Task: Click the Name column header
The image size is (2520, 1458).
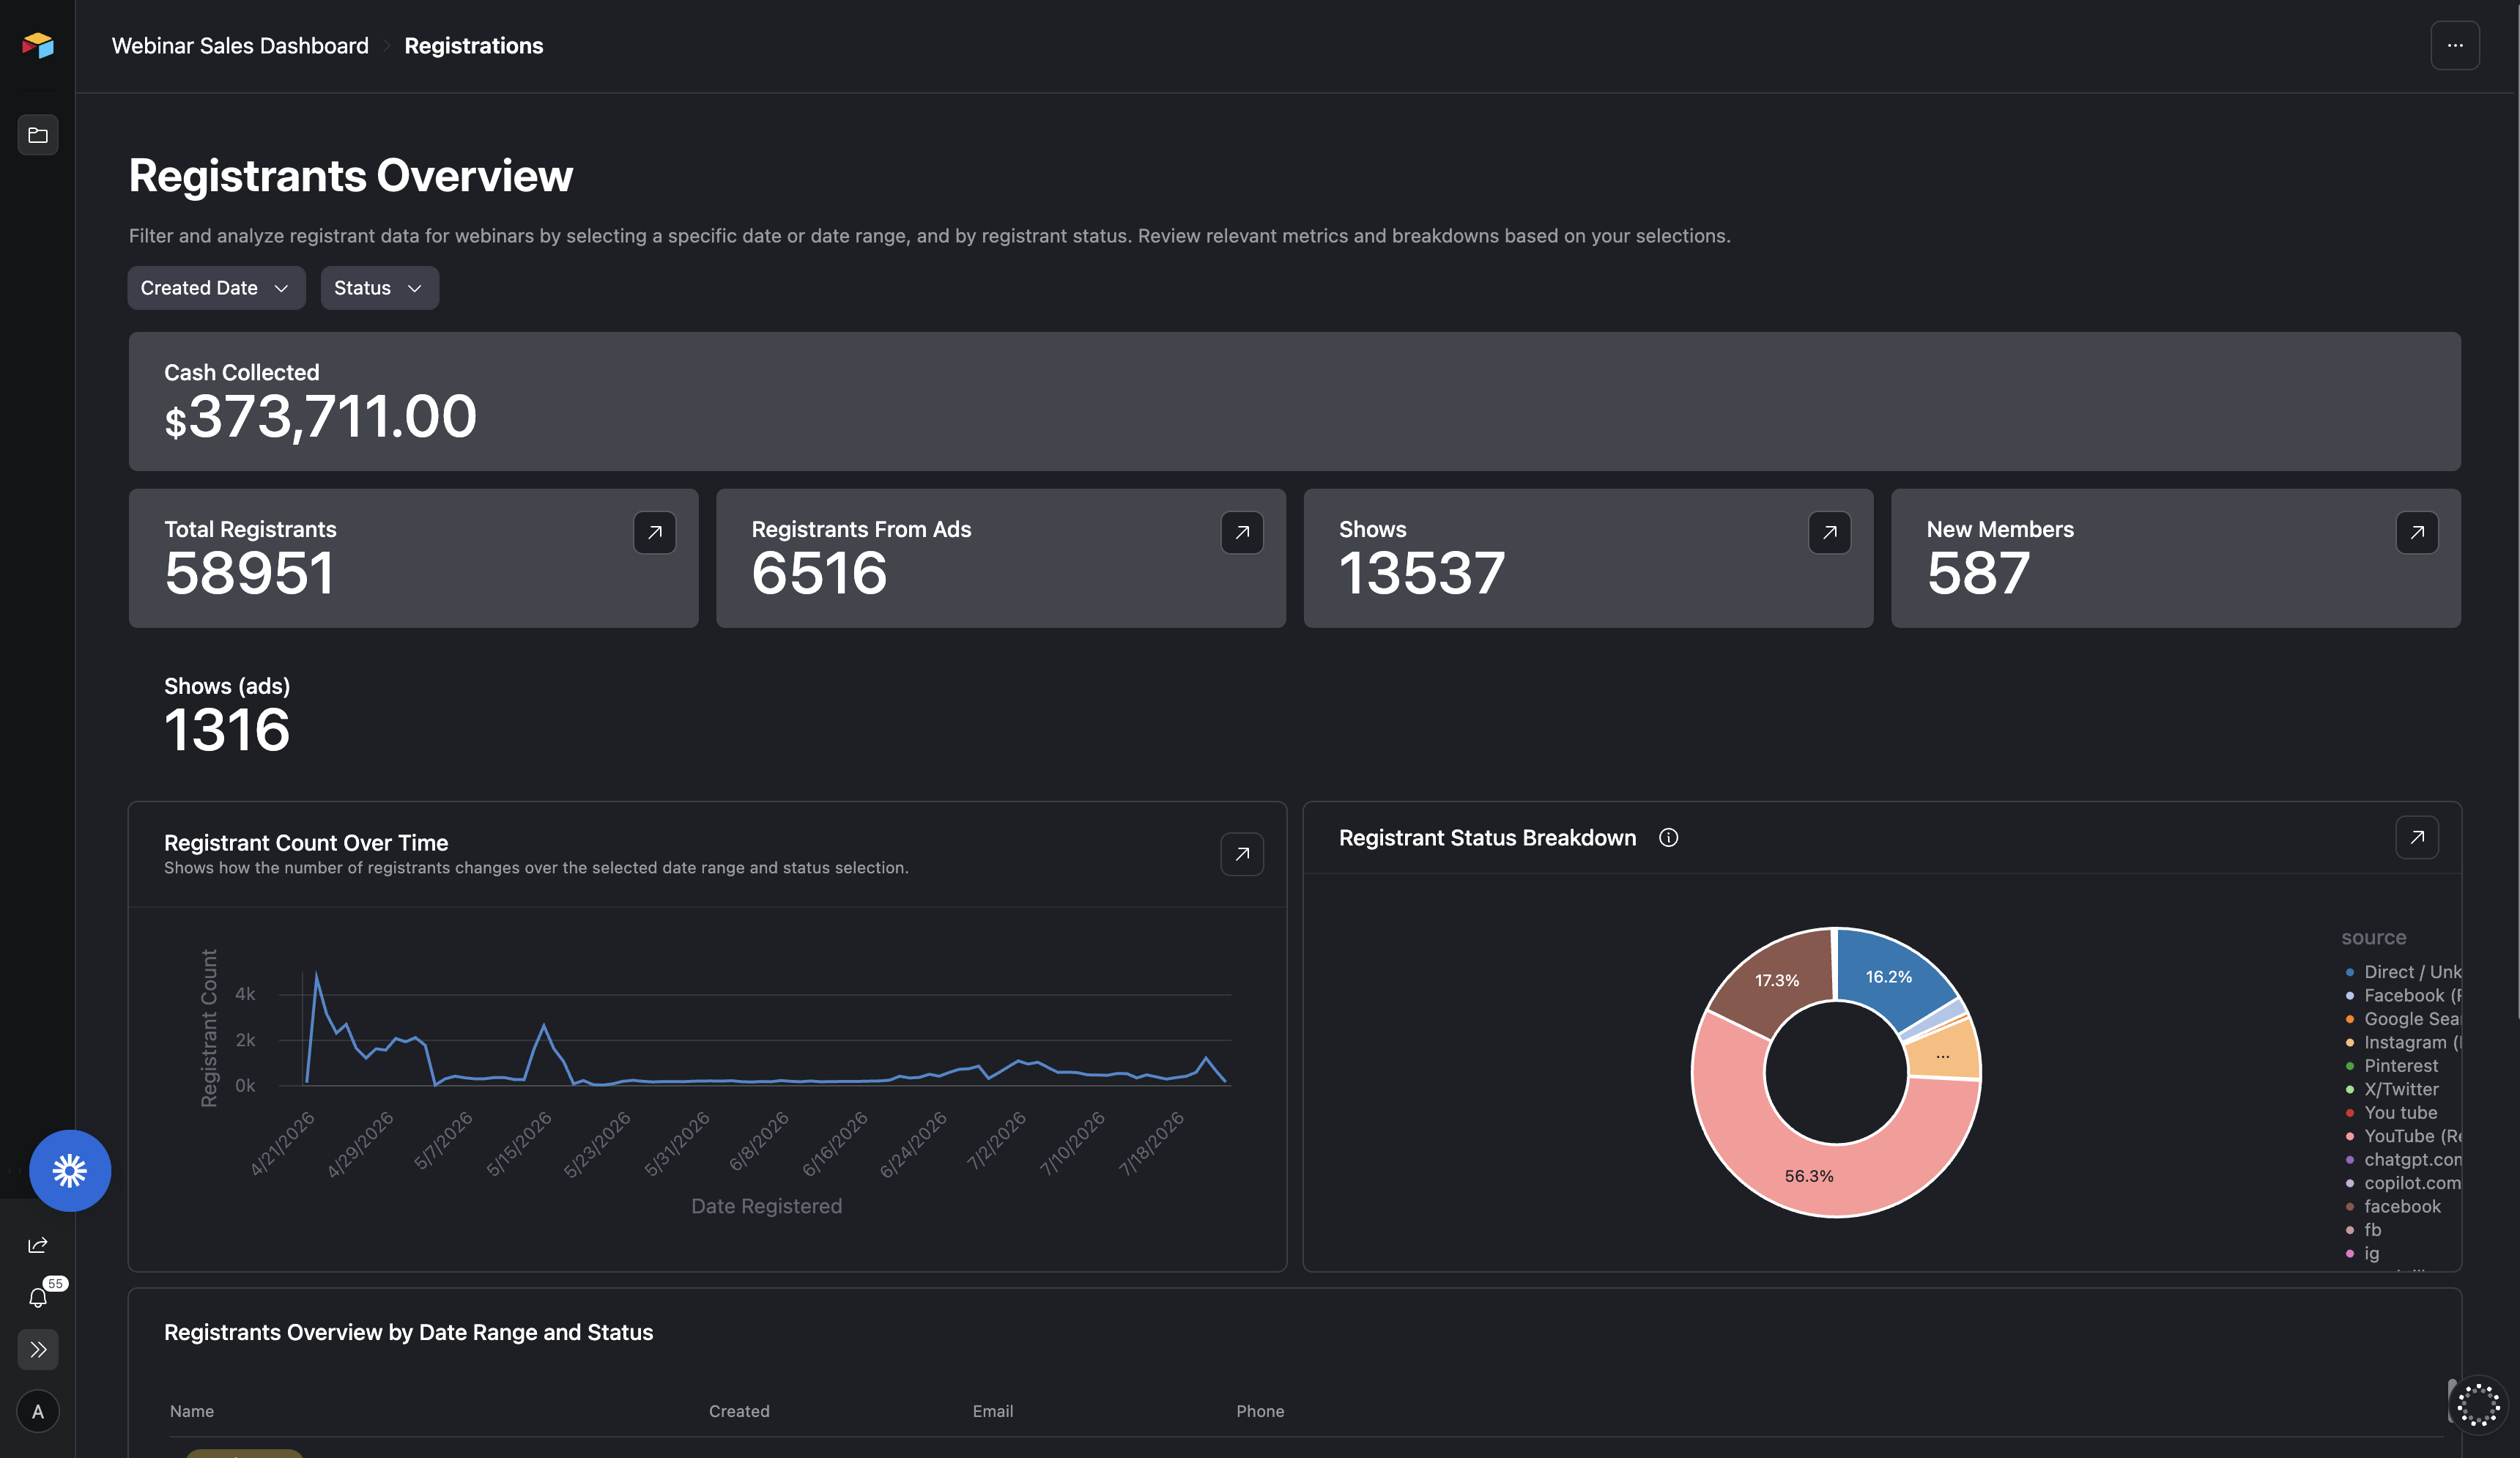Action: tap(192, 1411)
